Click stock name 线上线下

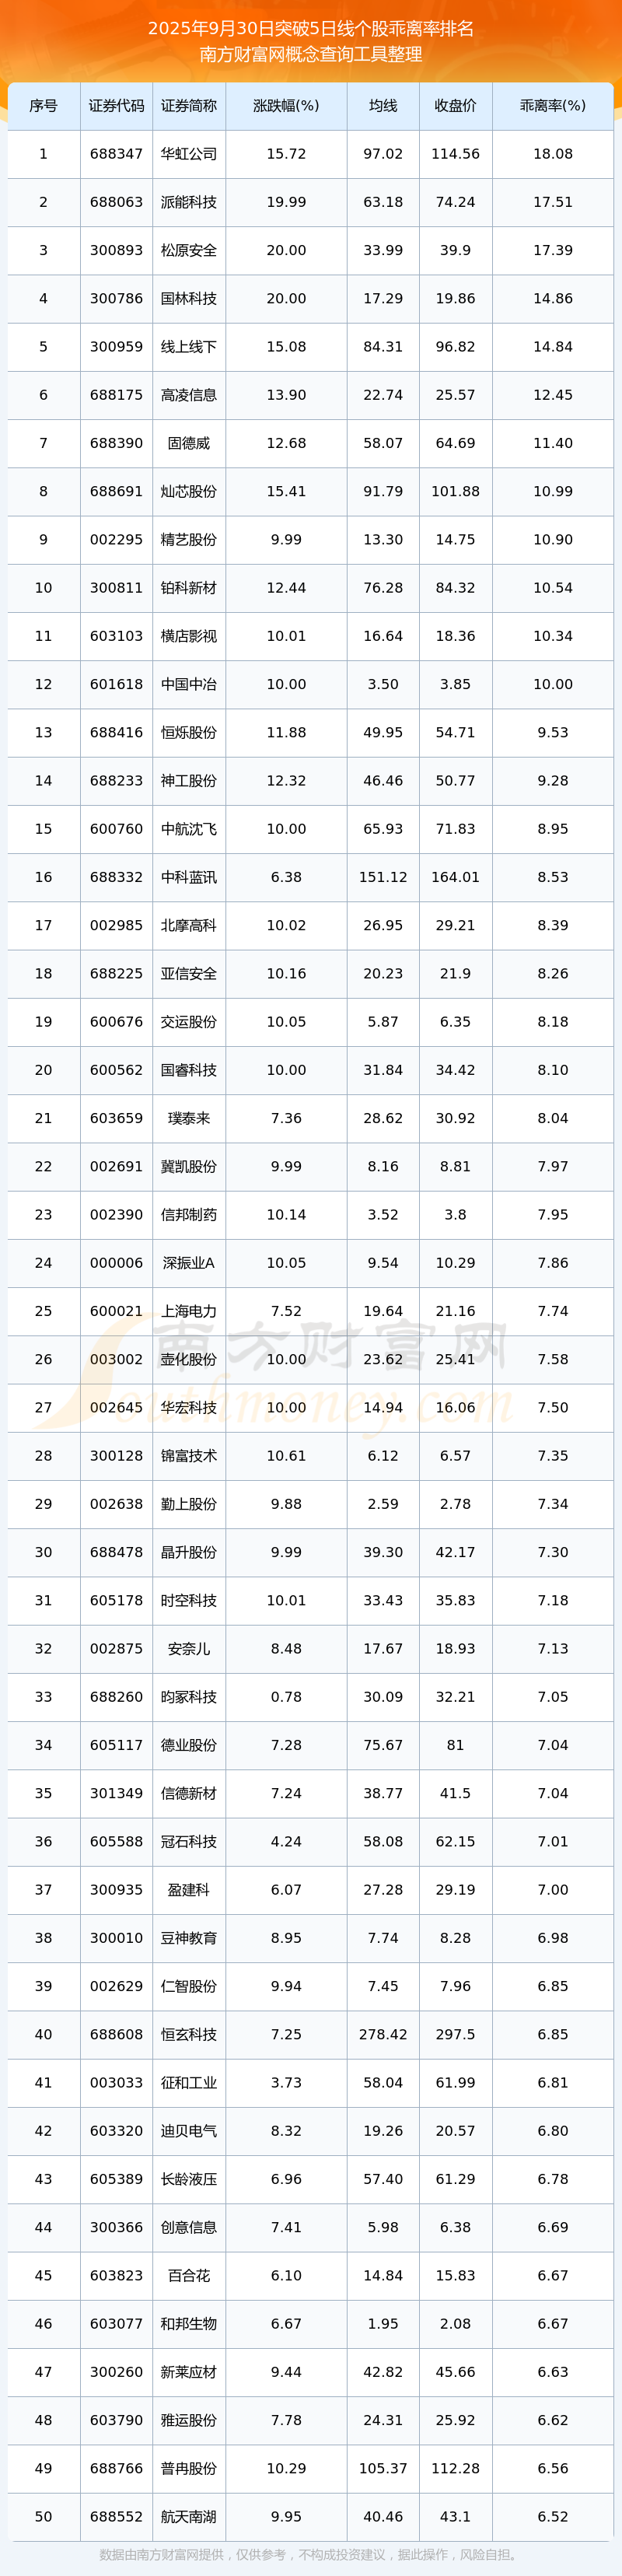(x=189, y=347)
